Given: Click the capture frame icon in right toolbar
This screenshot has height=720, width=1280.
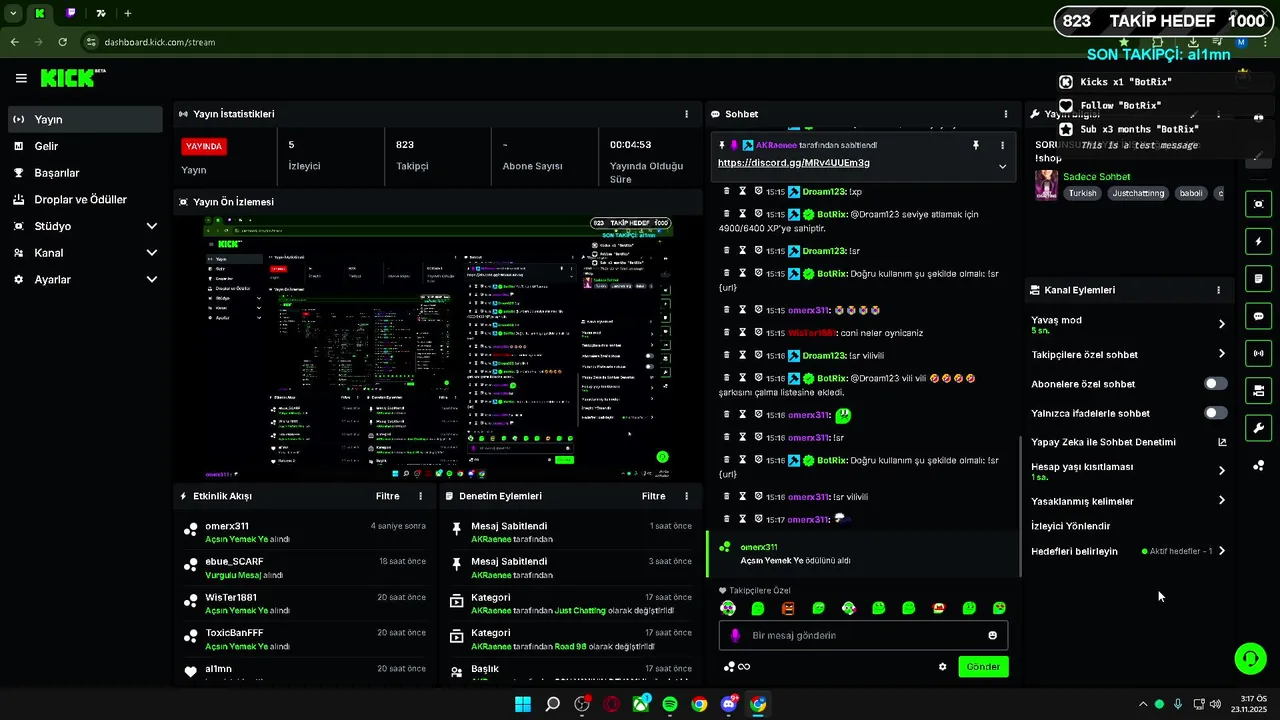Looking at the screenshot, I should pyautogui.click(x=1258, y=204).
